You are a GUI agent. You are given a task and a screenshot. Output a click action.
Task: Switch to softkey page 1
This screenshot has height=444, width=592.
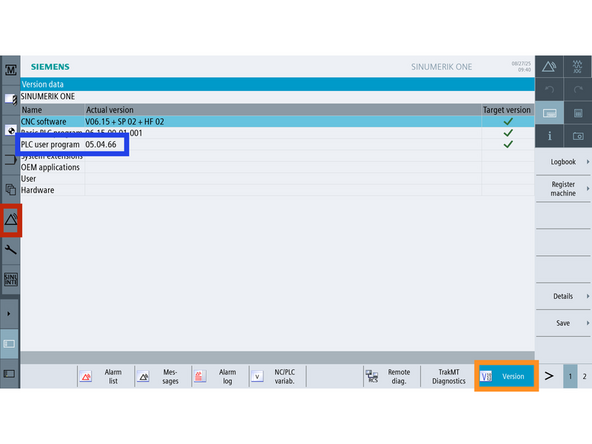pos(570,376)
